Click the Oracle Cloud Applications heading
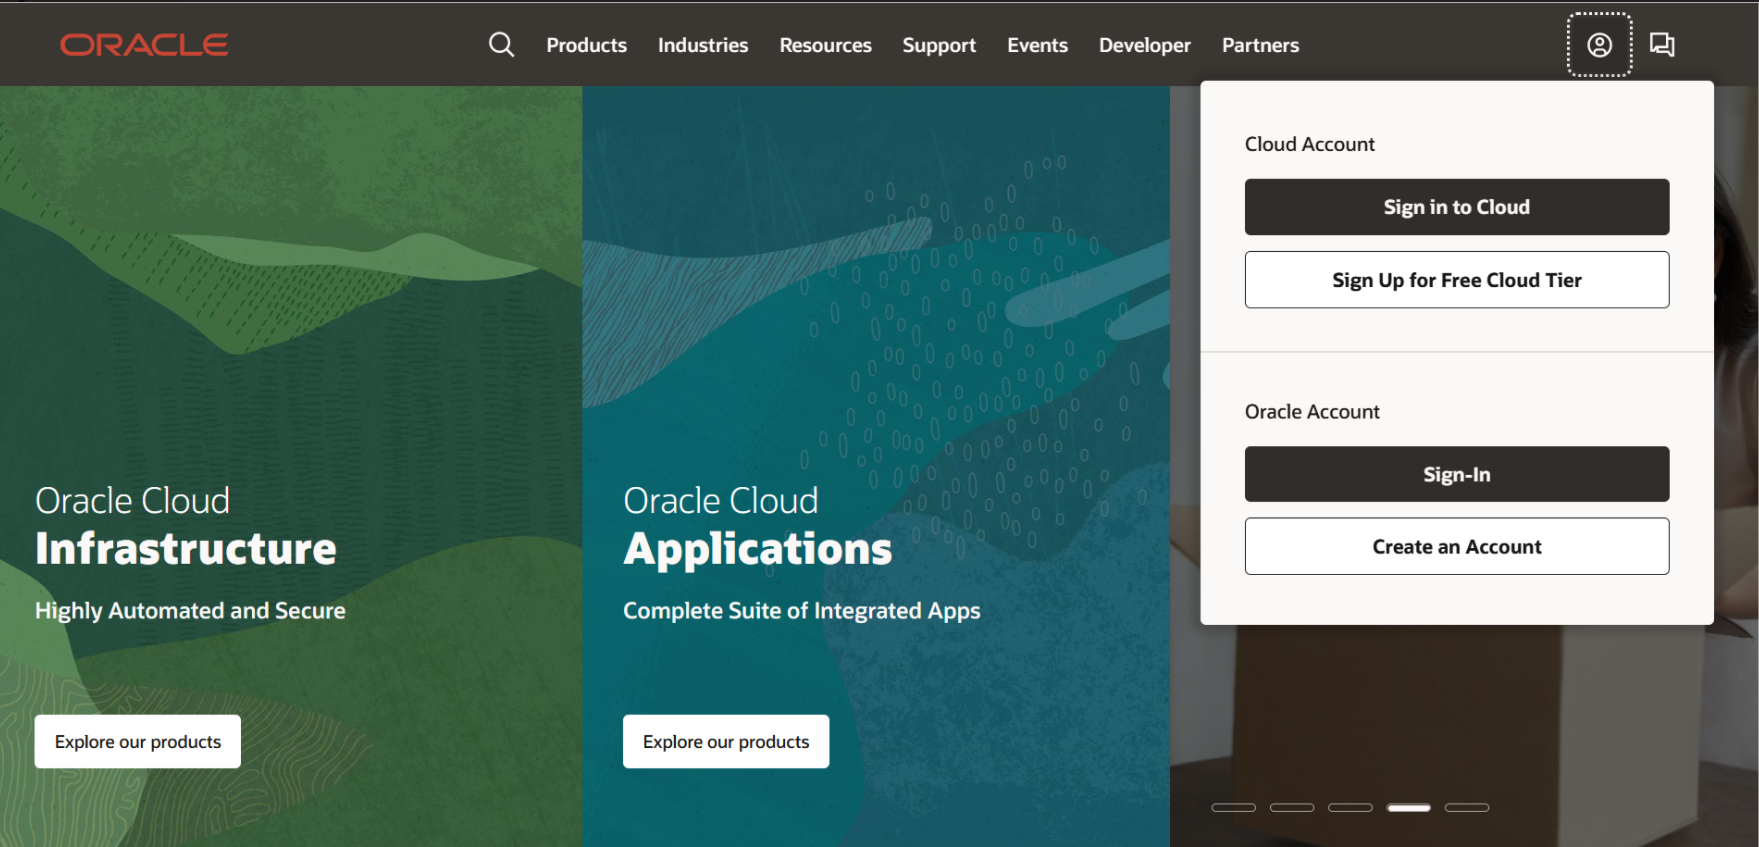Image resolution: width=1759 pixels, height=847 pixels. (x=757, y=526)
